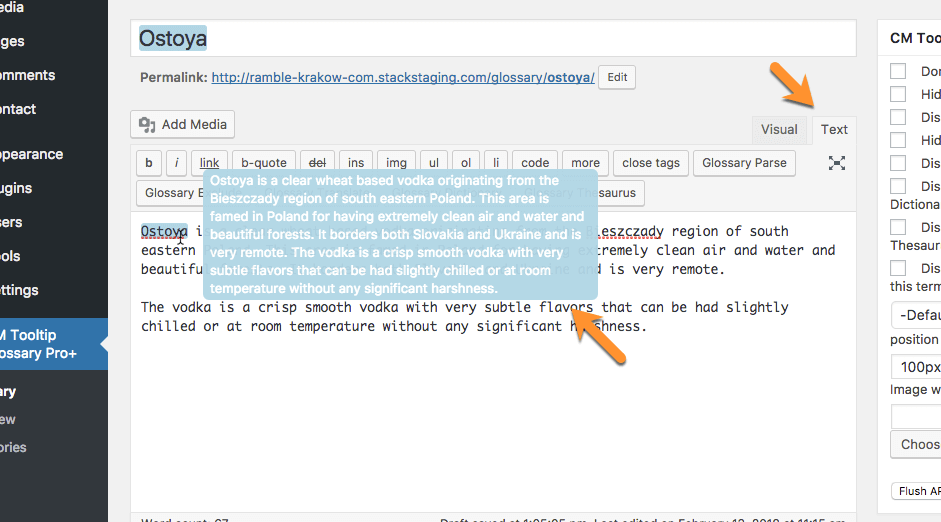Viewport: 941px width, 522px height.
Task: Click the b-quote quicktag button
Action: (264, 163)
